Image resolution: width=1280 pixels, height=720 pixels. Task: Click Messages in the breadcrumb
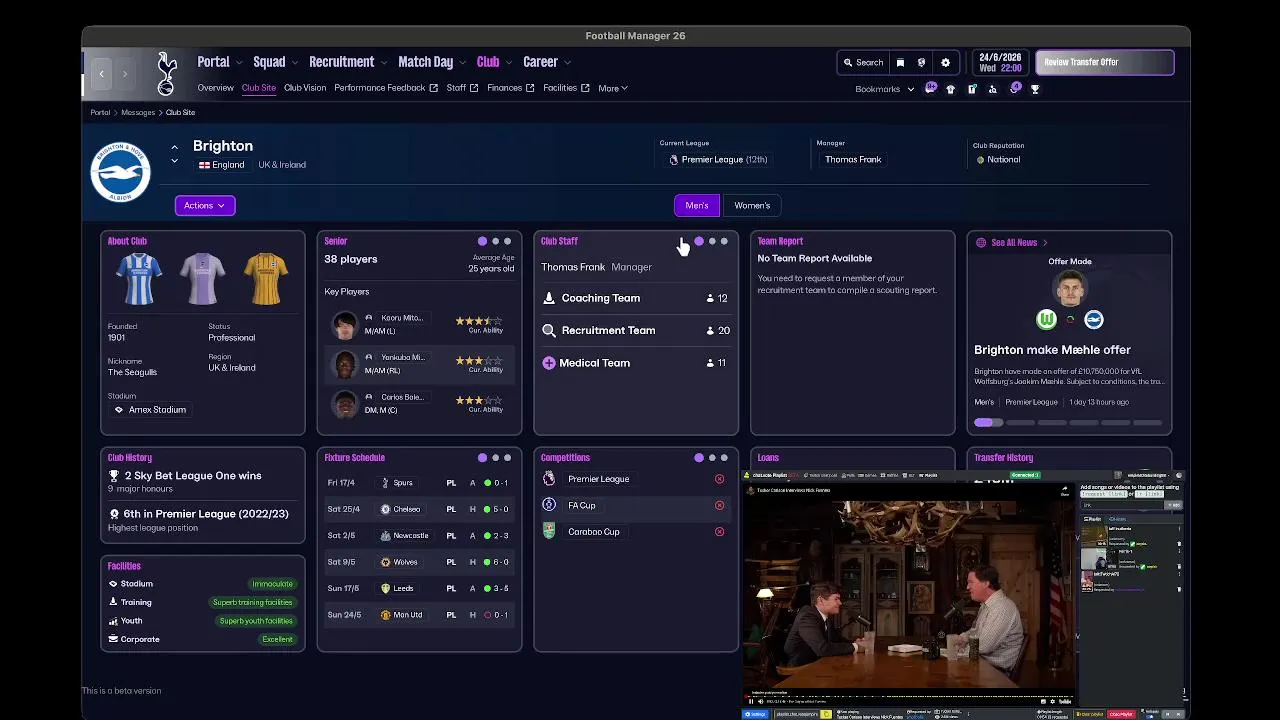(x=138, y=113)
